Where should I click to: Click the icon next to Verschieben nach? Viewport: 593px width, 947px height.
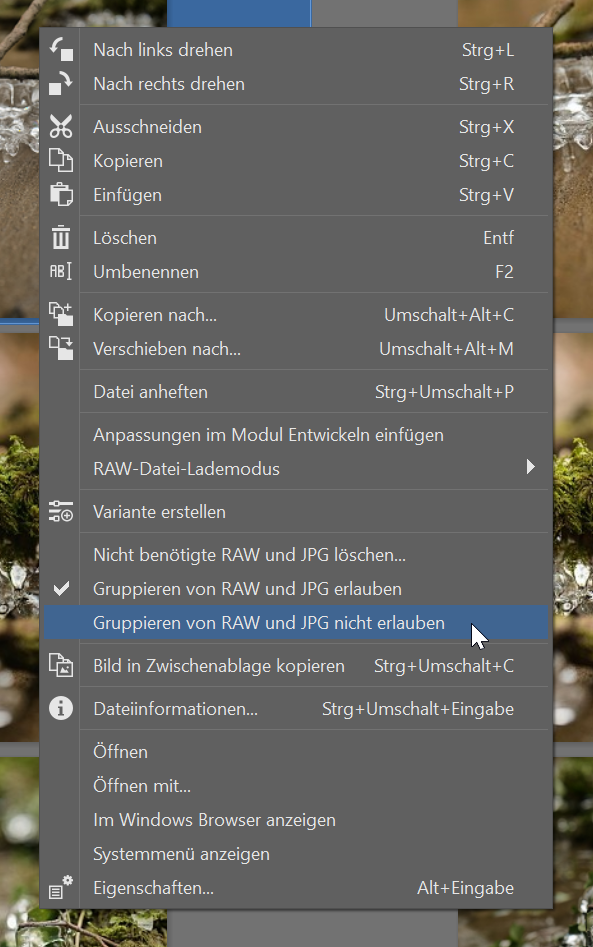60,348
